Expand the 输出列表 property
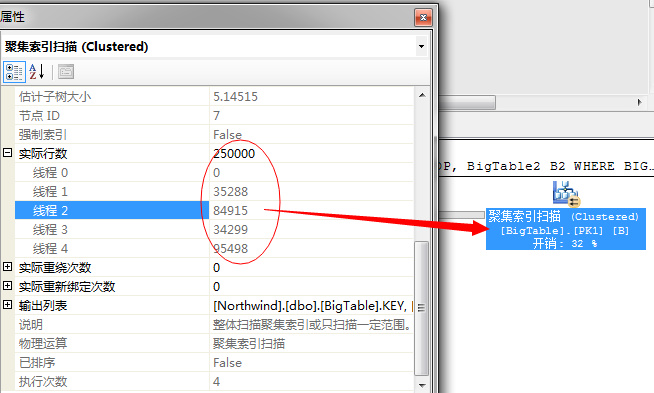Image resolution: width=654 pixels, height=393 pixels. pos(8,305)
